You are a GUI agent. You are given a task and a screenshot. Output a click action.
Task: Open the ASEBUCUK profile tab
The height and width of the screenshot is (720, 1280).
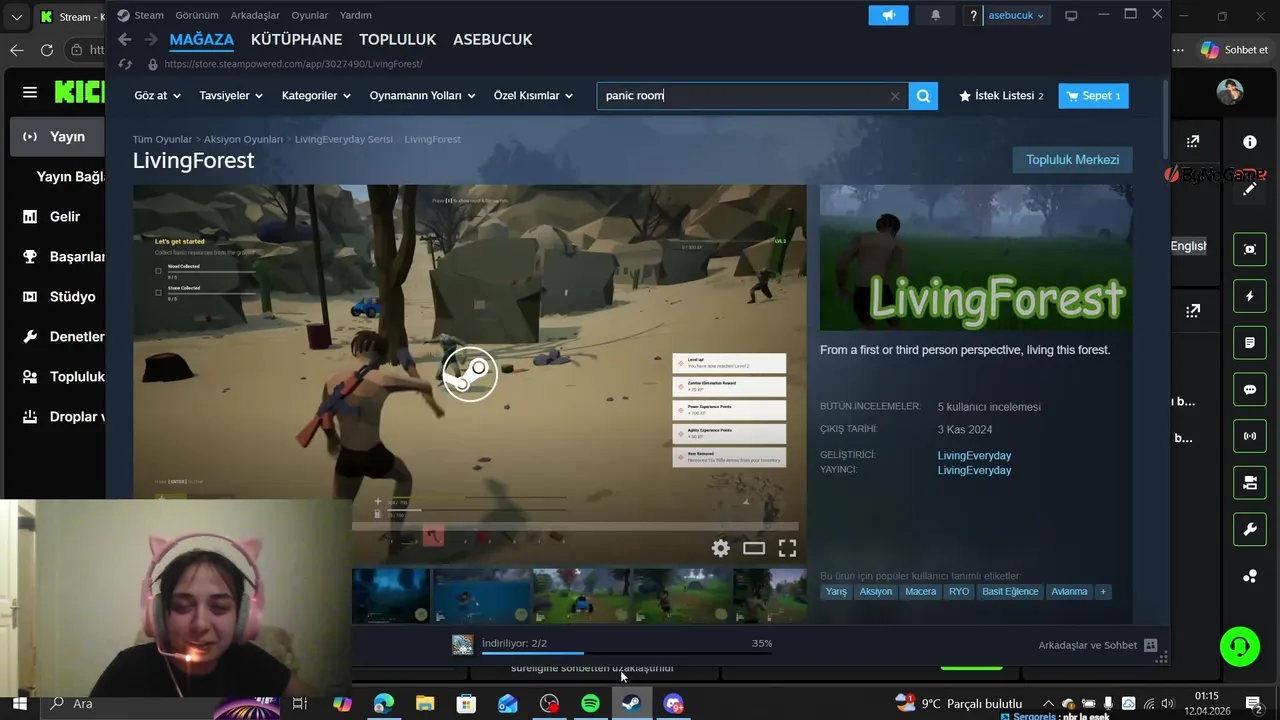coord(493,39)
